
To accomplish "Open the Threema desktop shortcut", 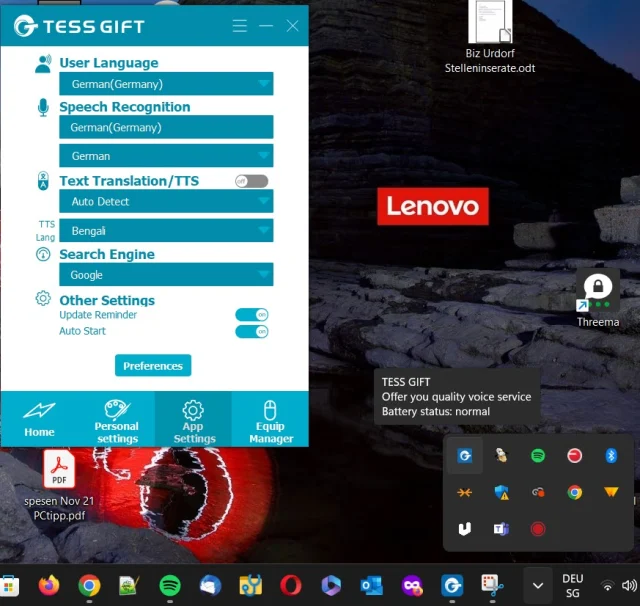I will 598,300.
